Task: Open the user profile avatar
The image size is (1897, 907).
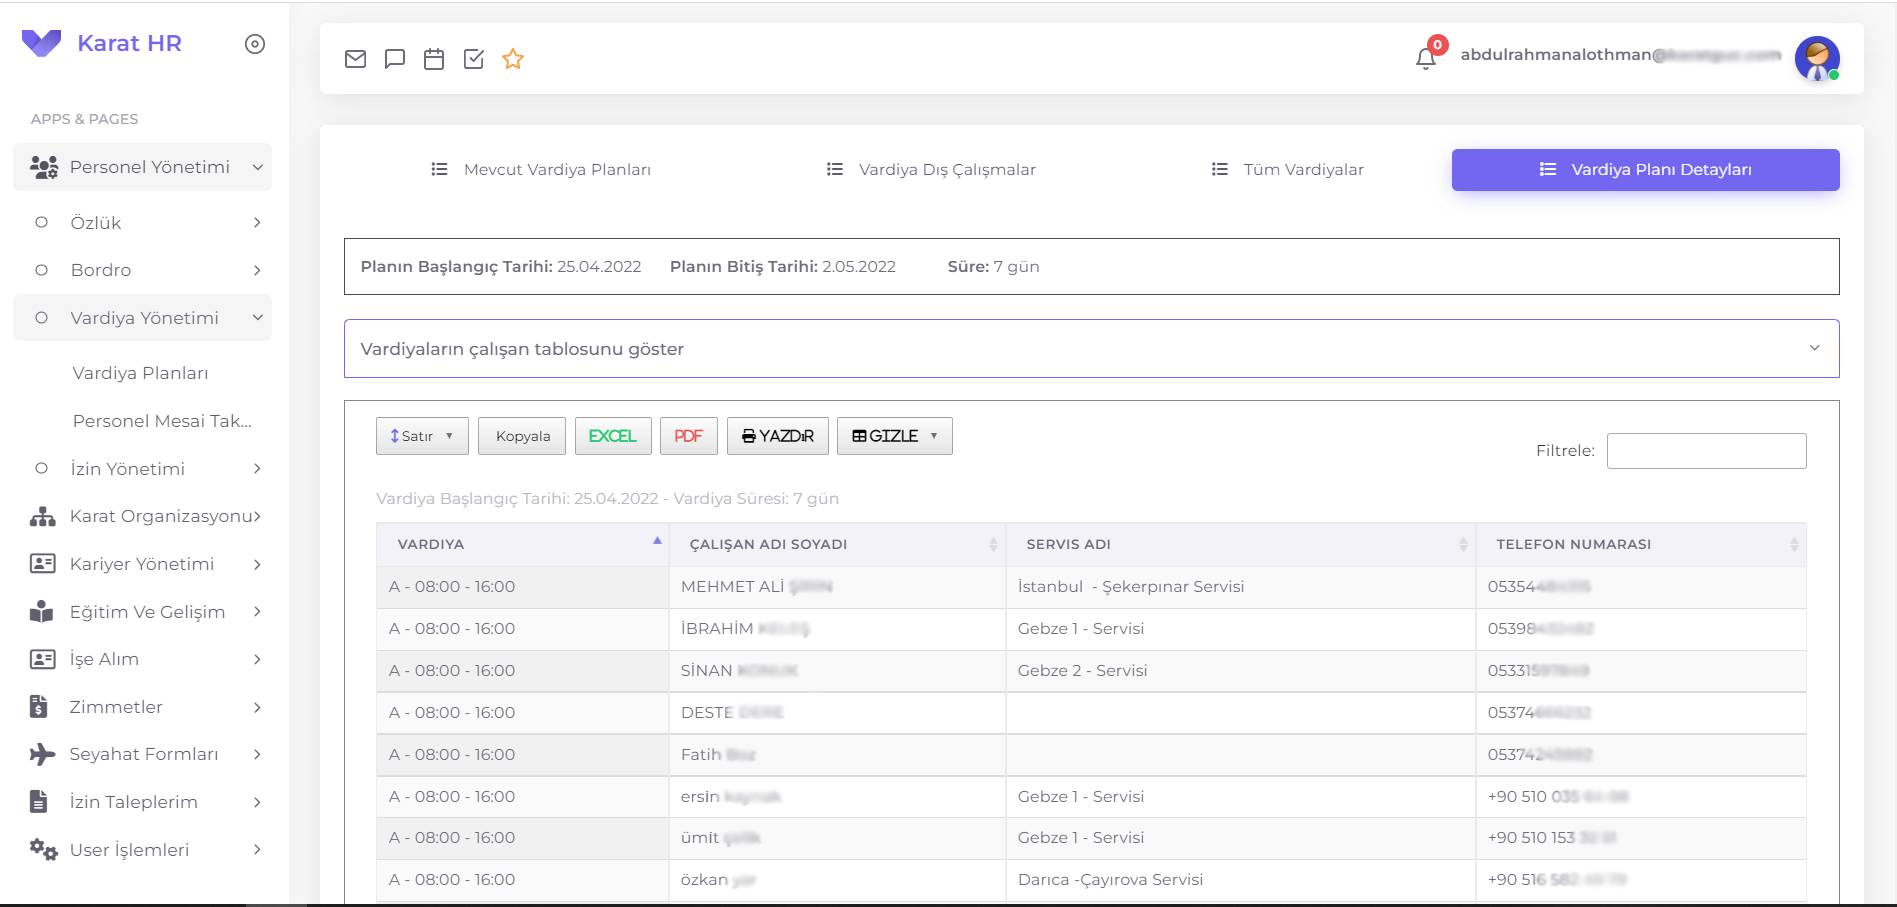Action: point(1817,59)
